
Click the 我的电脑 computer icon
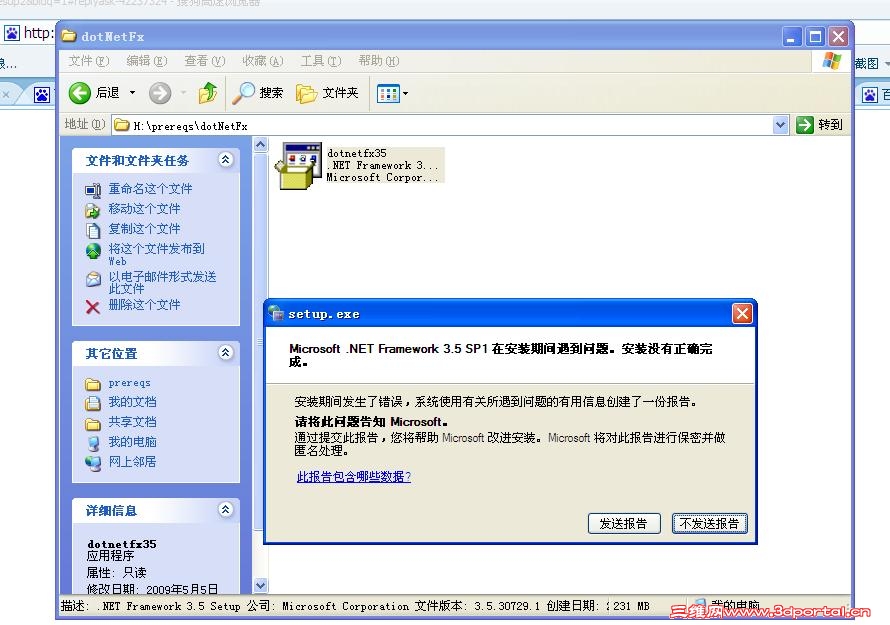pyautogui.click(x=93, y=443)
